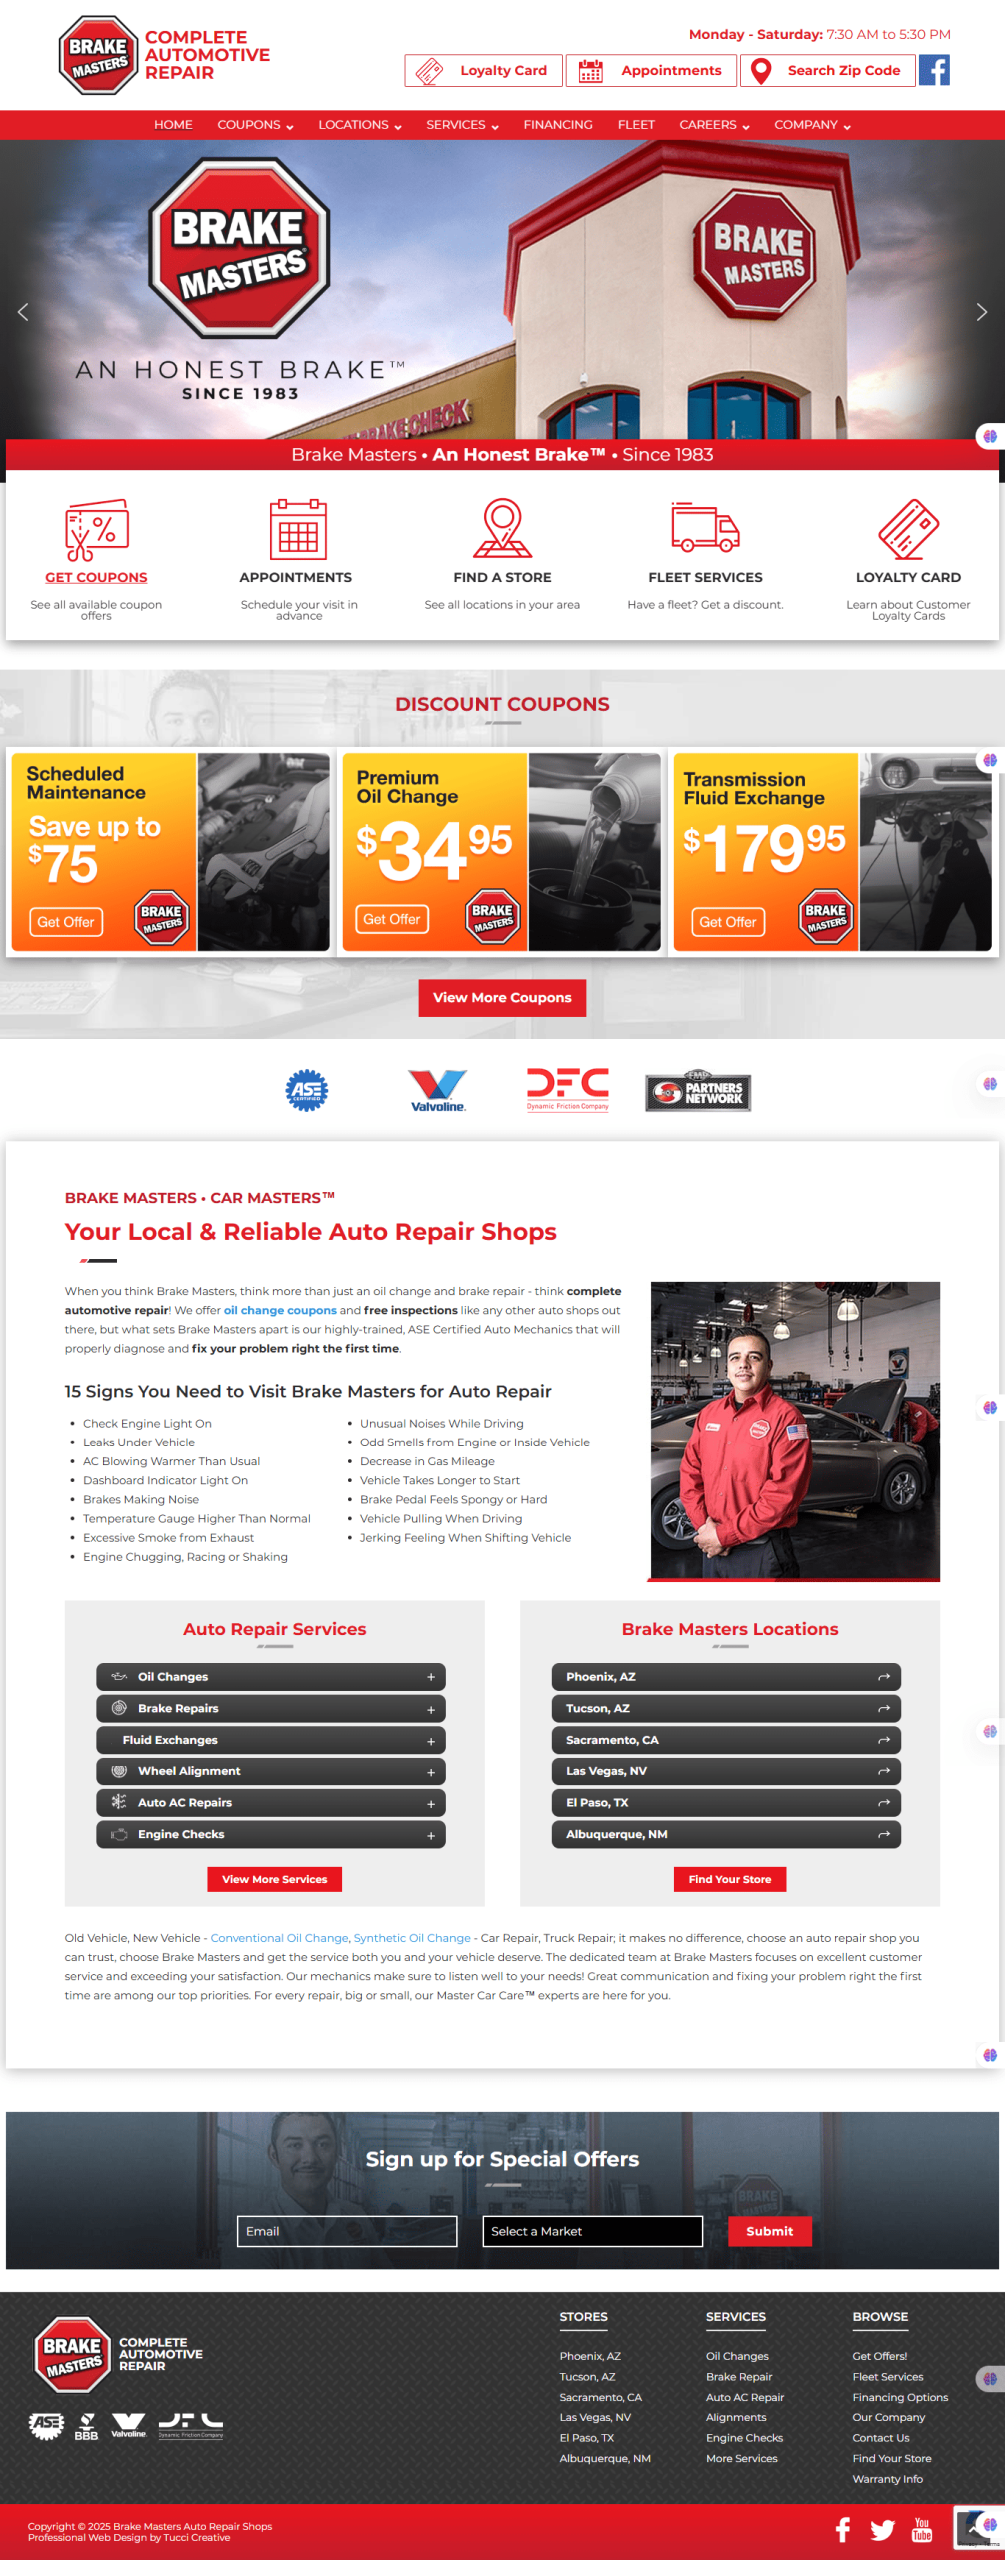Expand the Locations menu
This screenshot has width=1005, height=2560.
click(360, 125)
